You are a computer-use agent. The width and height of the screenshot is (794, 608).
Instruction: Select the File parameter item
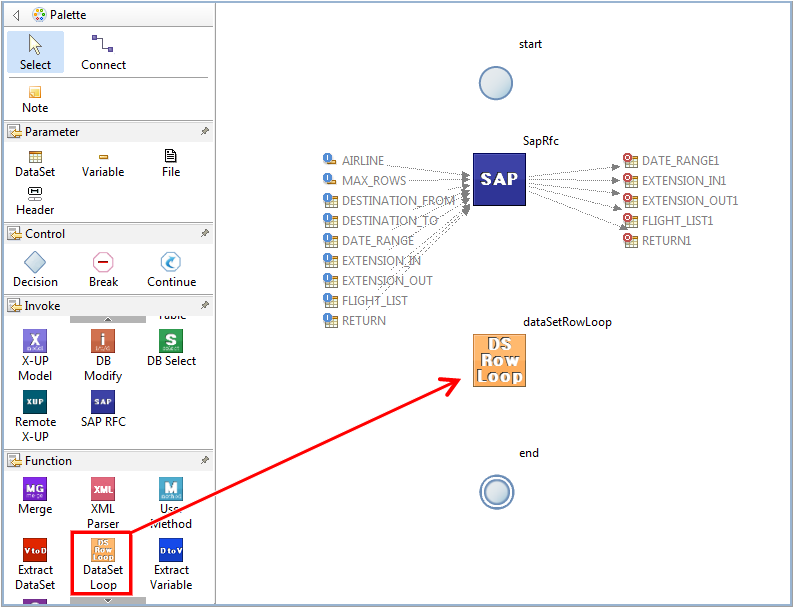171,164
